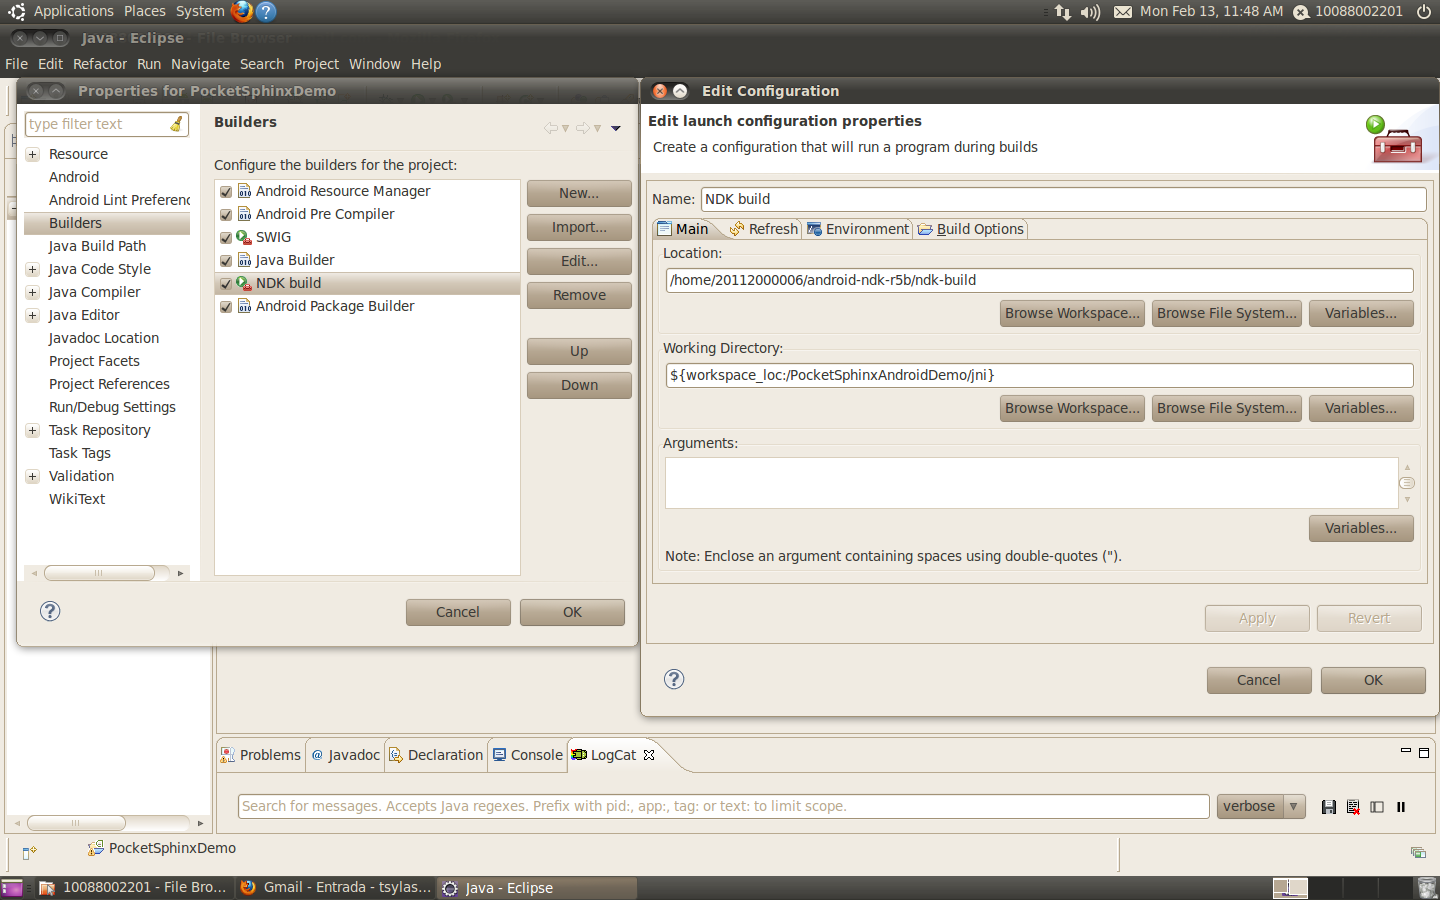Viewport: 1440px width, 900px height.
Task: Click the Arguments vertical scrollbar
Action: [x=1406, y=483]
